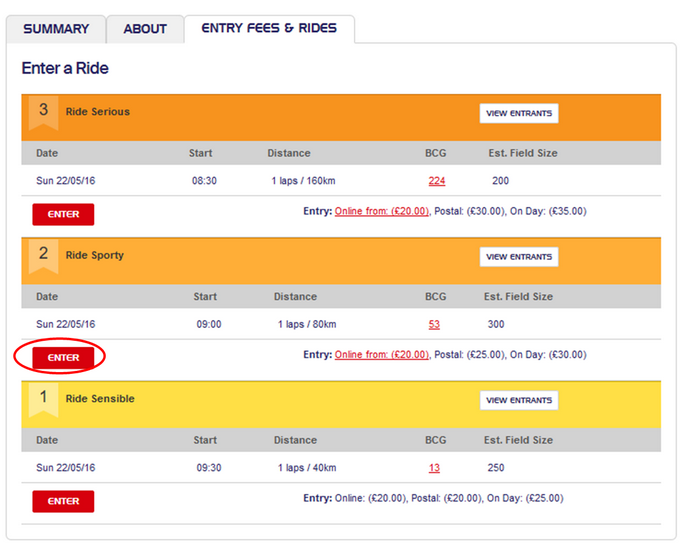This screenshot has width=683, height=551.
Task: Click the Ride Serious title
Action: click(x=98, y=112)
